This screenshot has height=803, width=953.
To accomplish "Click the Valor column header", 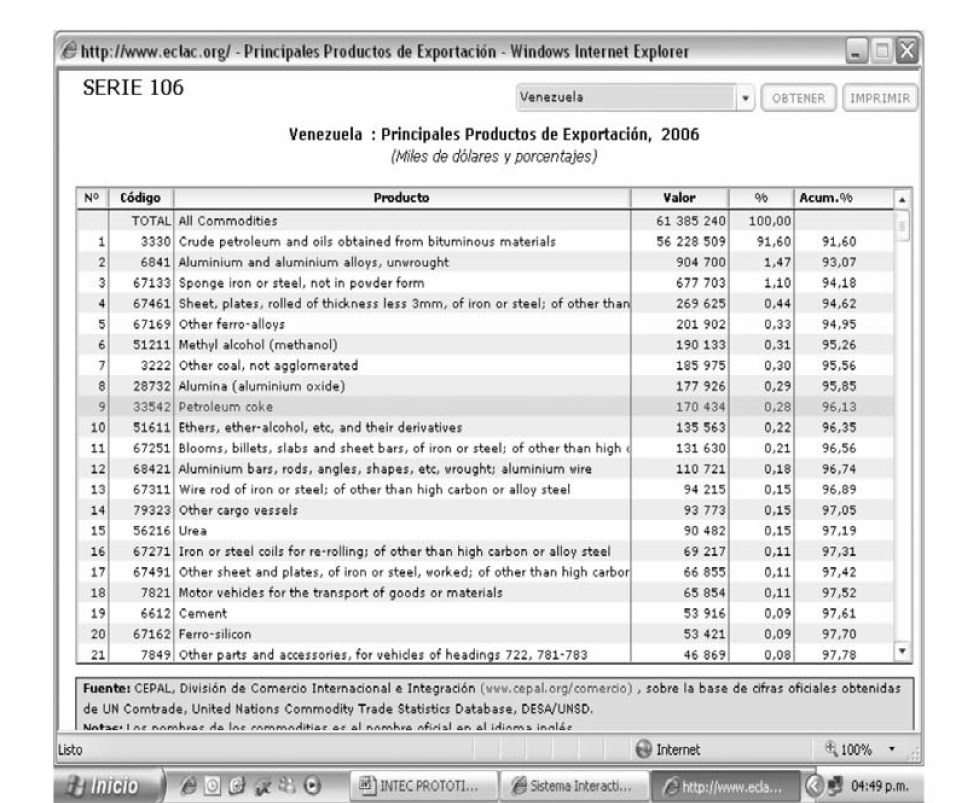I will (679, 198).
